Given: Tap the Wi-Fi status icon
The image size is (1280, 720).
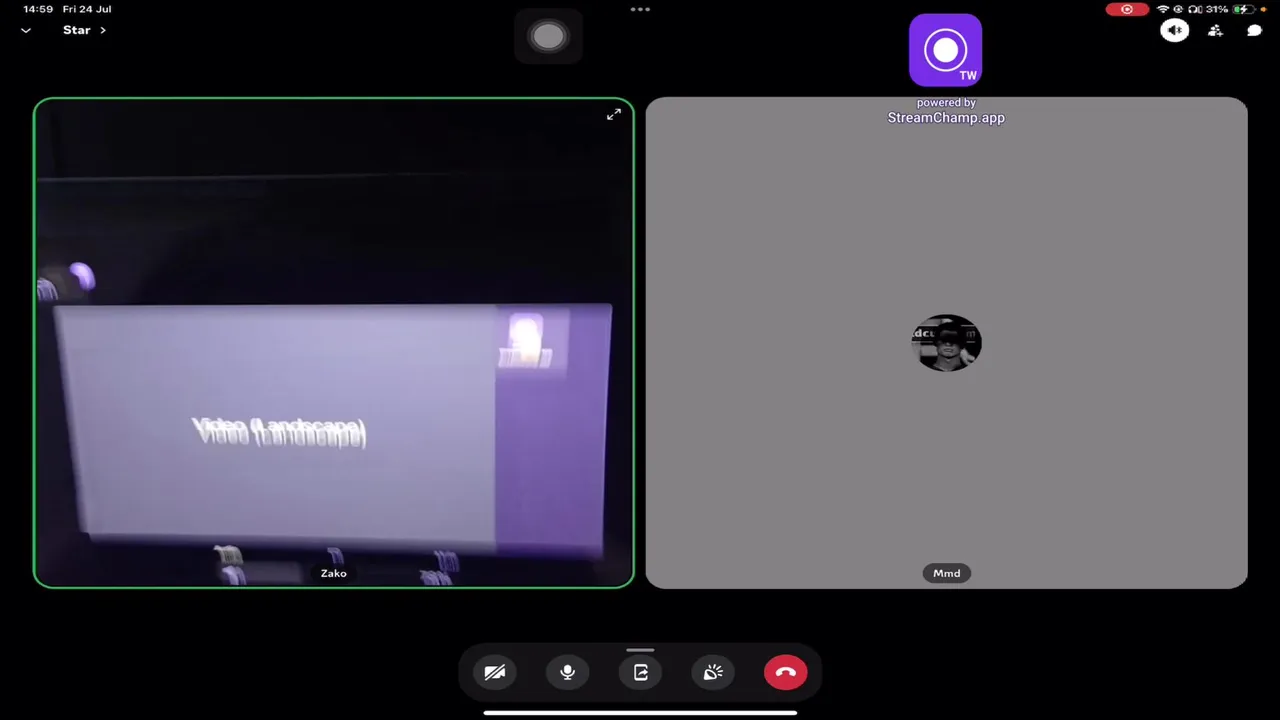Looking at the screenshot, I should pyautogui.click(x=1163, y=9).
